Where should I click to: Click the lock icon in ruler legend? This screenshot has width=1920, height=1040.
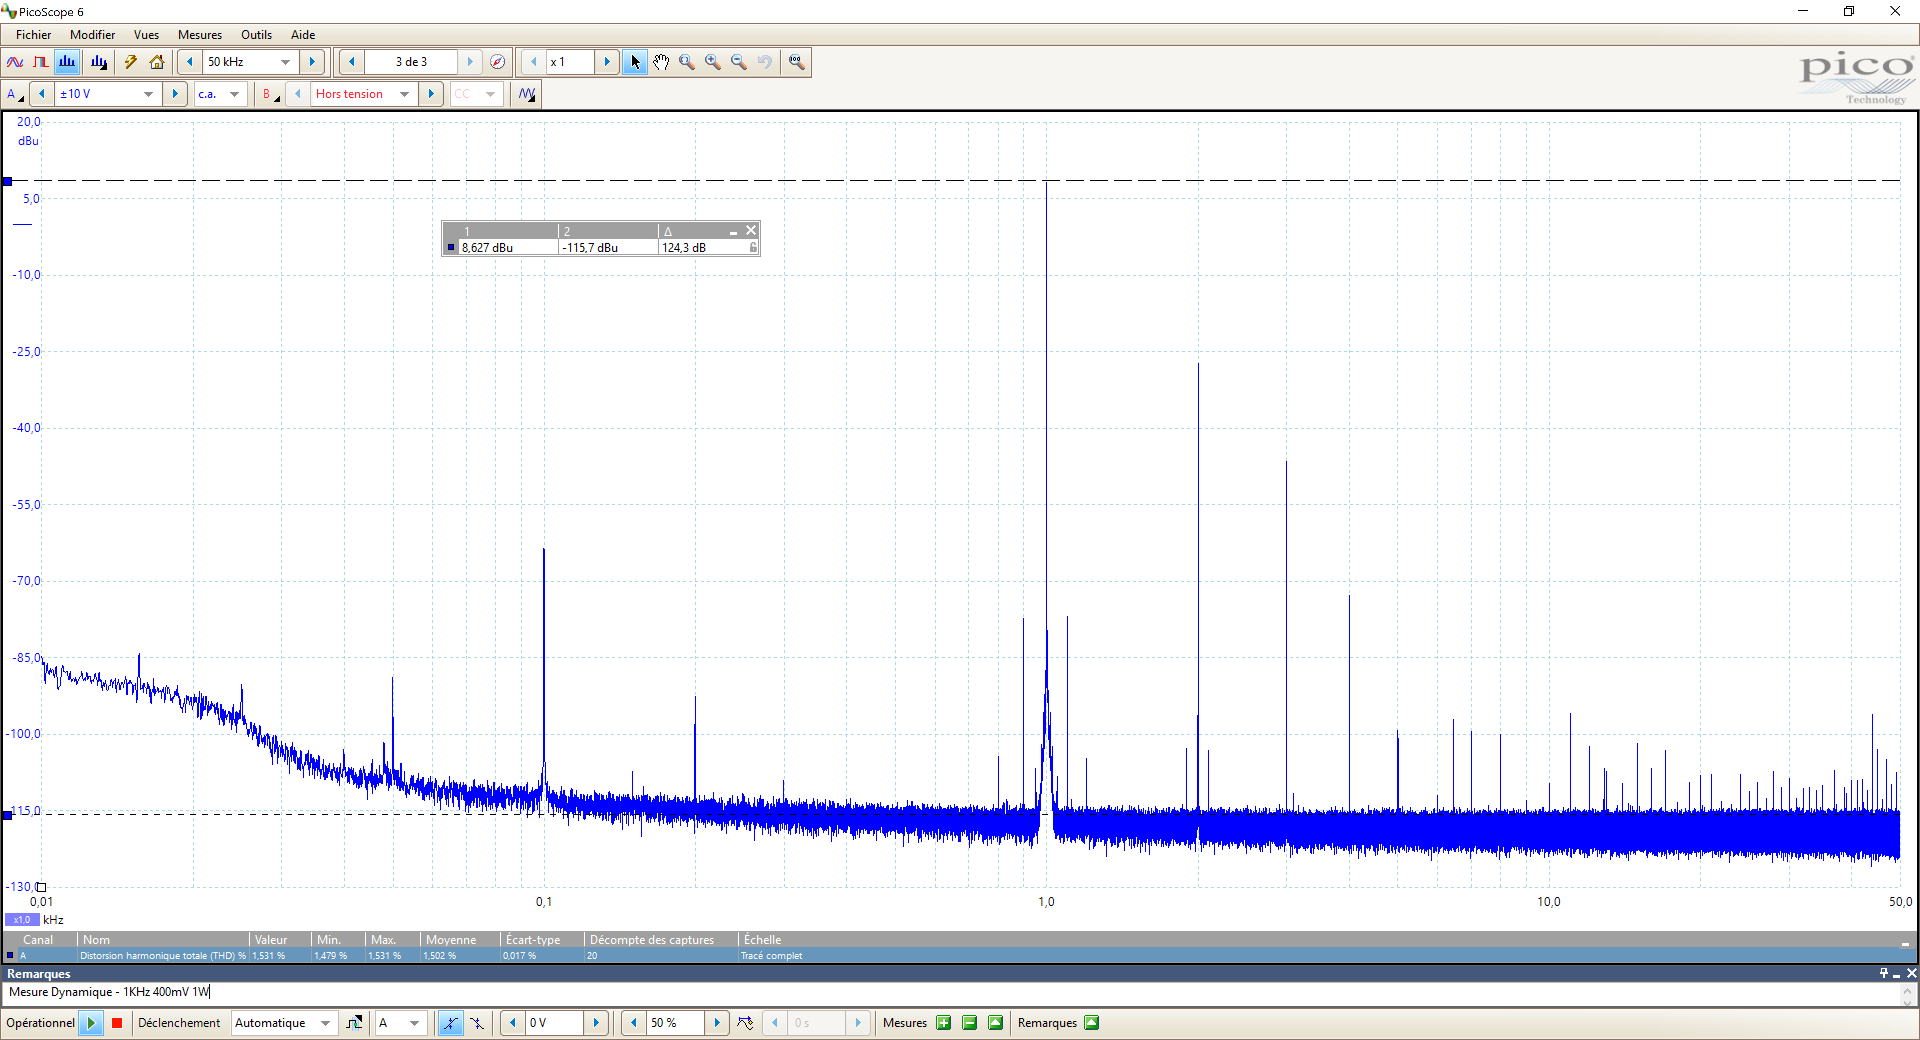point(753,247)
